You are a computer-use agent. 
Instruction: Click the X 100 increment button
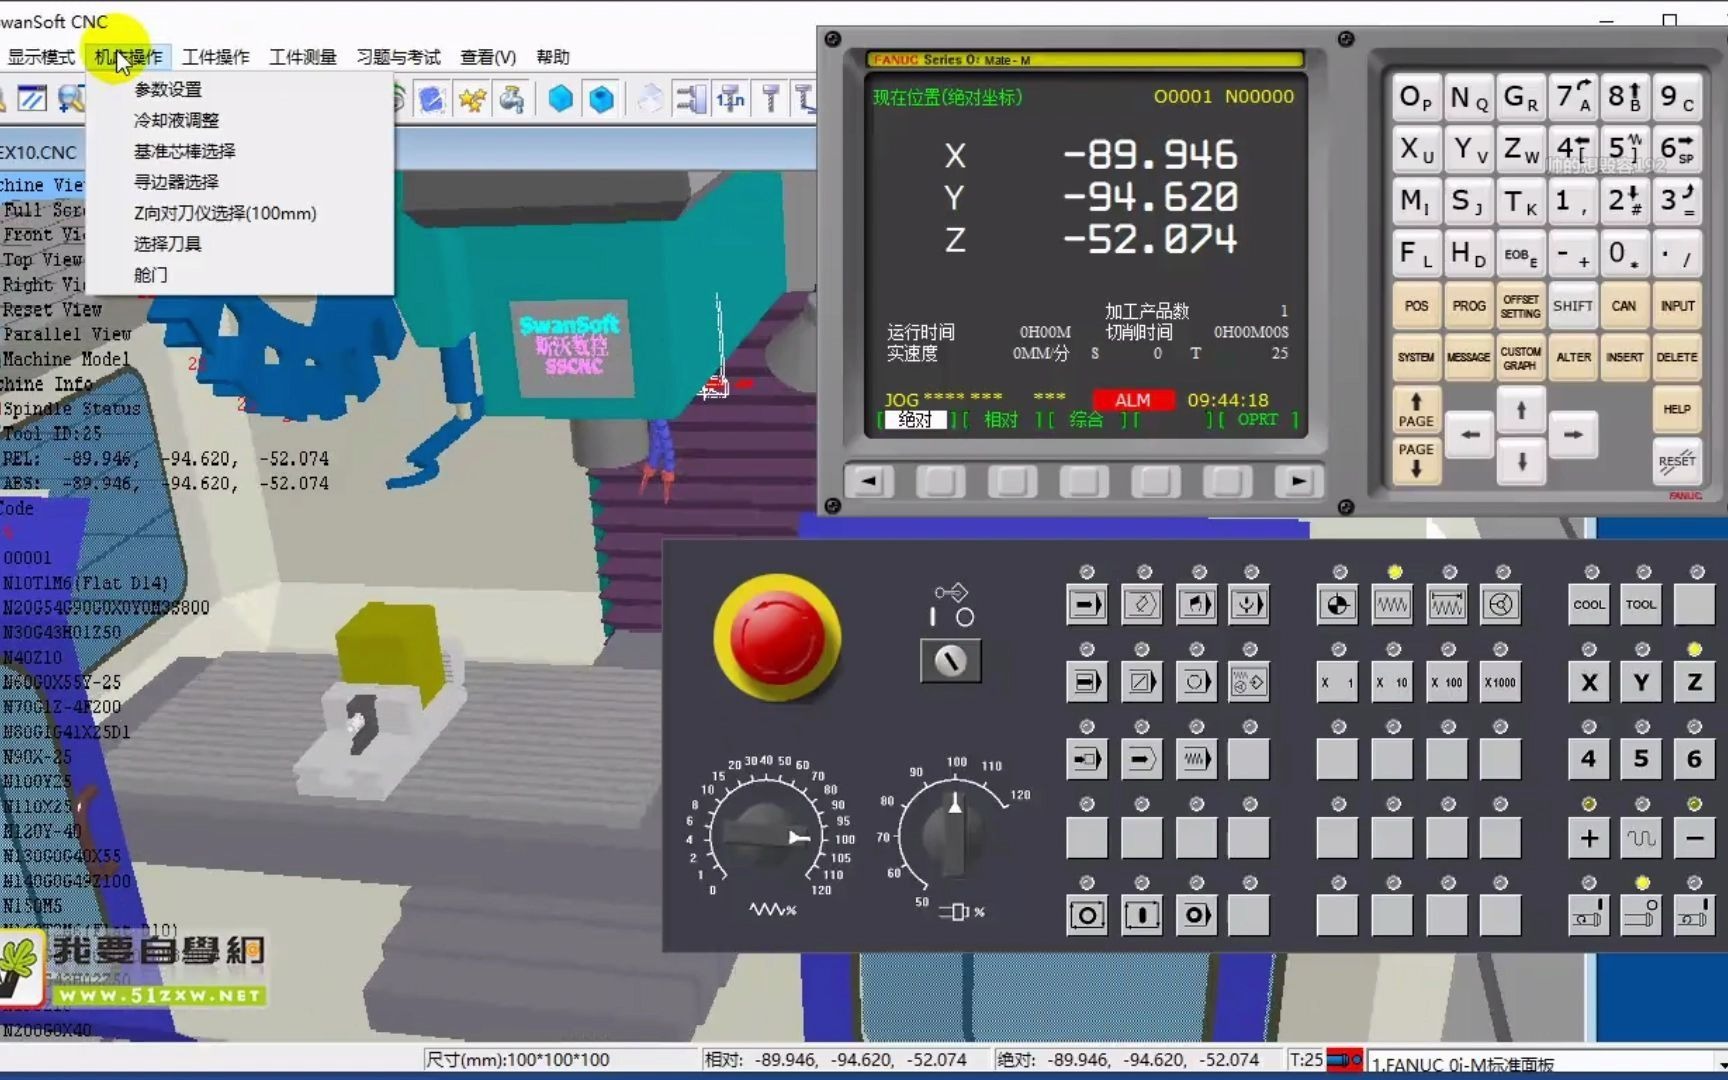click(1446, 682)
